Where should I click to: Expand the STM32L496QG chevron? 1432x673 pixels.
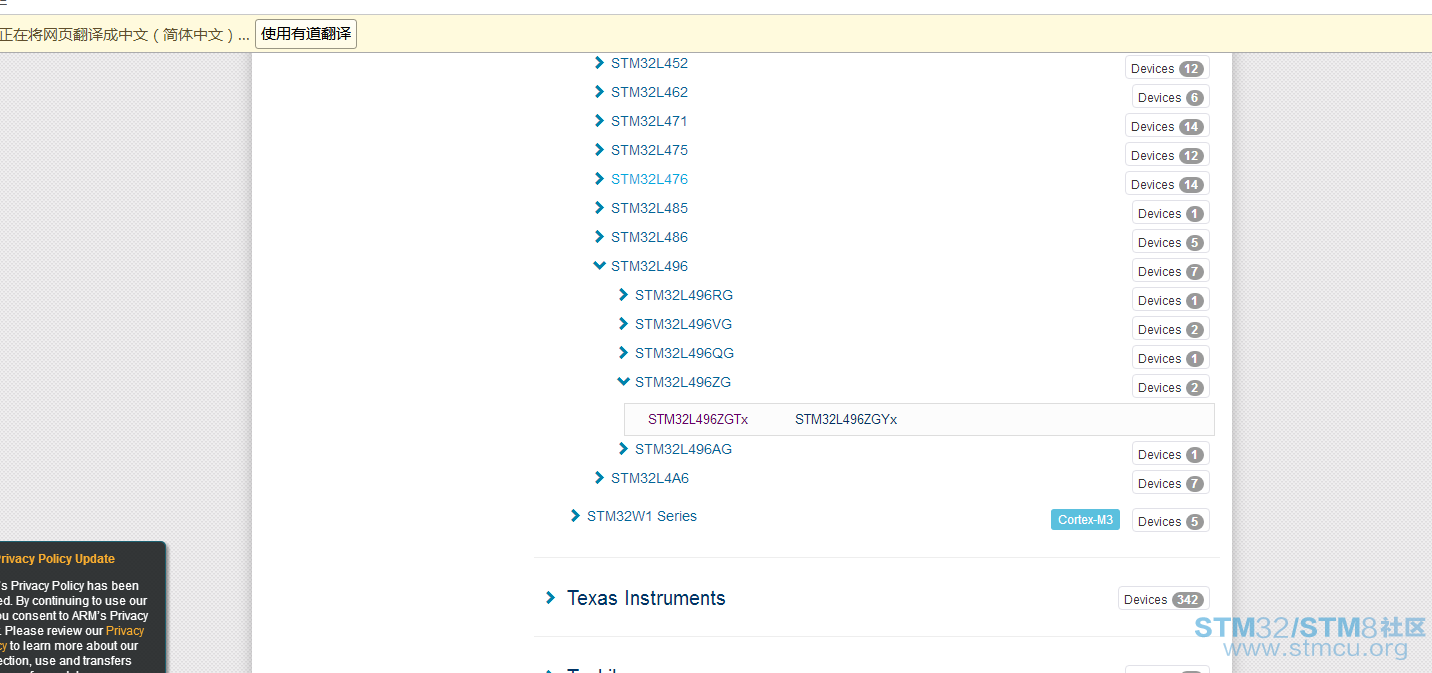click(623, 353)
